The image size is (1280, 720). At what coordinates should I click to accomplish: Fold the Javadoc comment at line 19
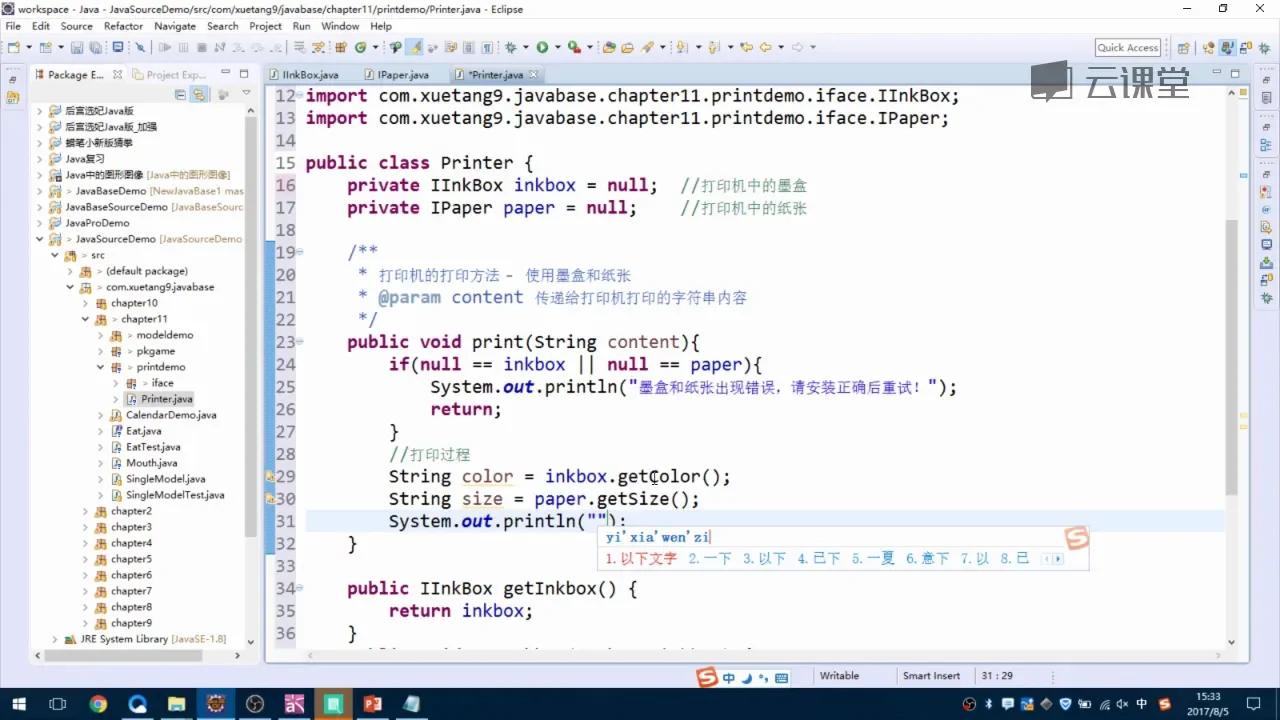(299, 252)
